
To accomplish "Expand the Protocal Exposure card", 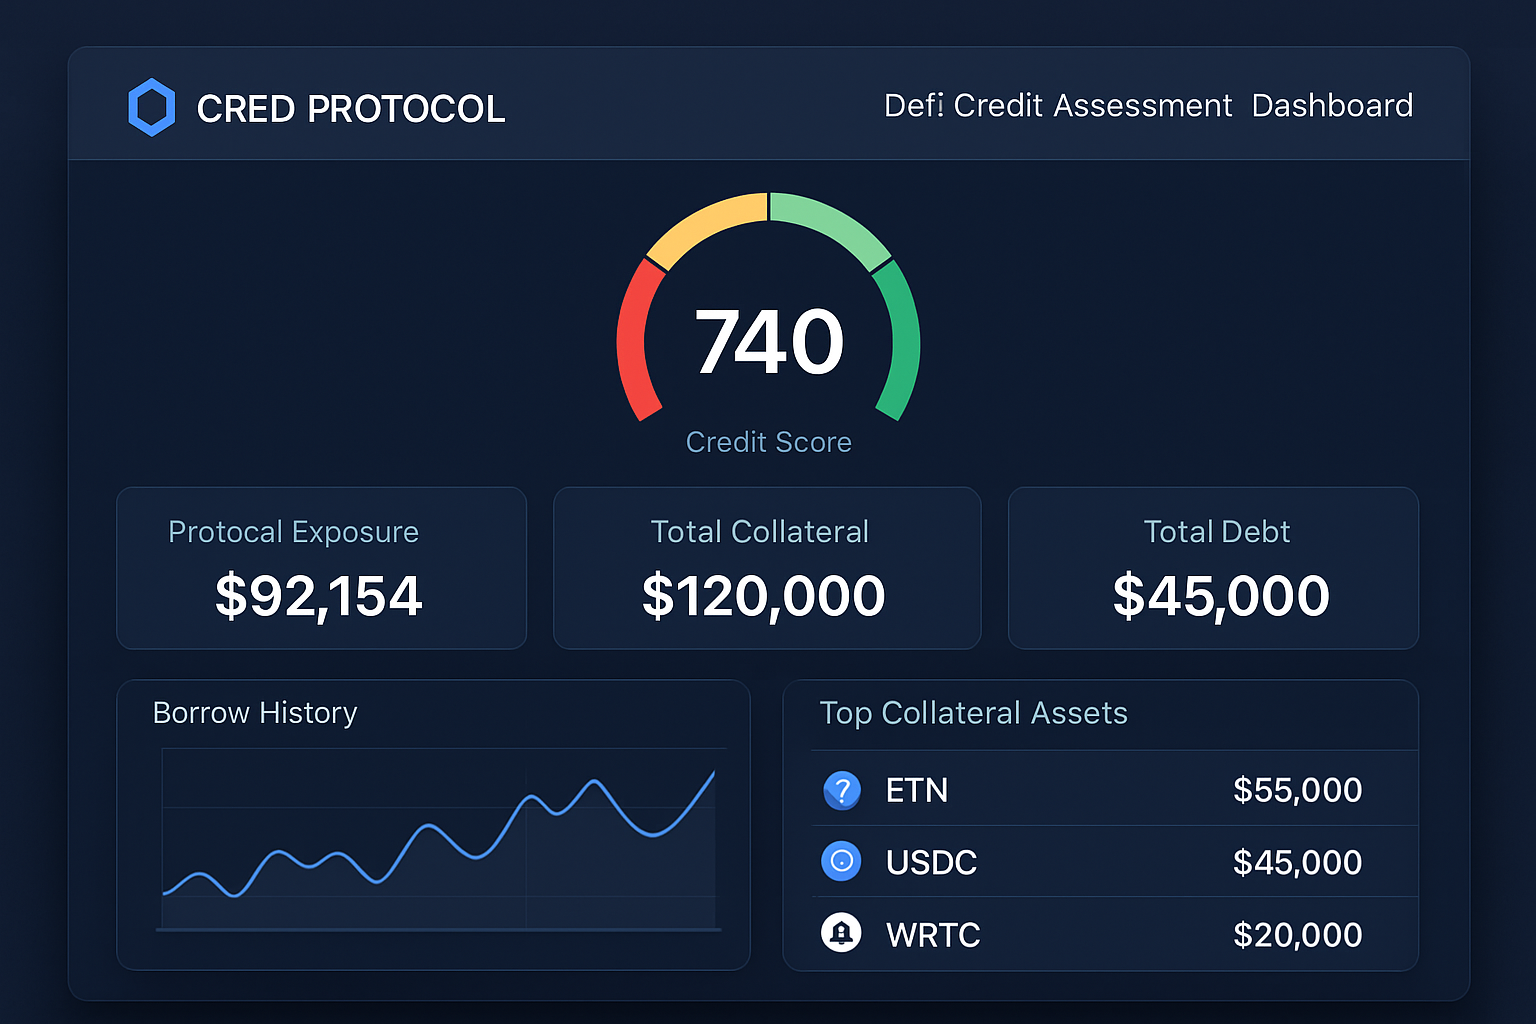I will point(321,568).
